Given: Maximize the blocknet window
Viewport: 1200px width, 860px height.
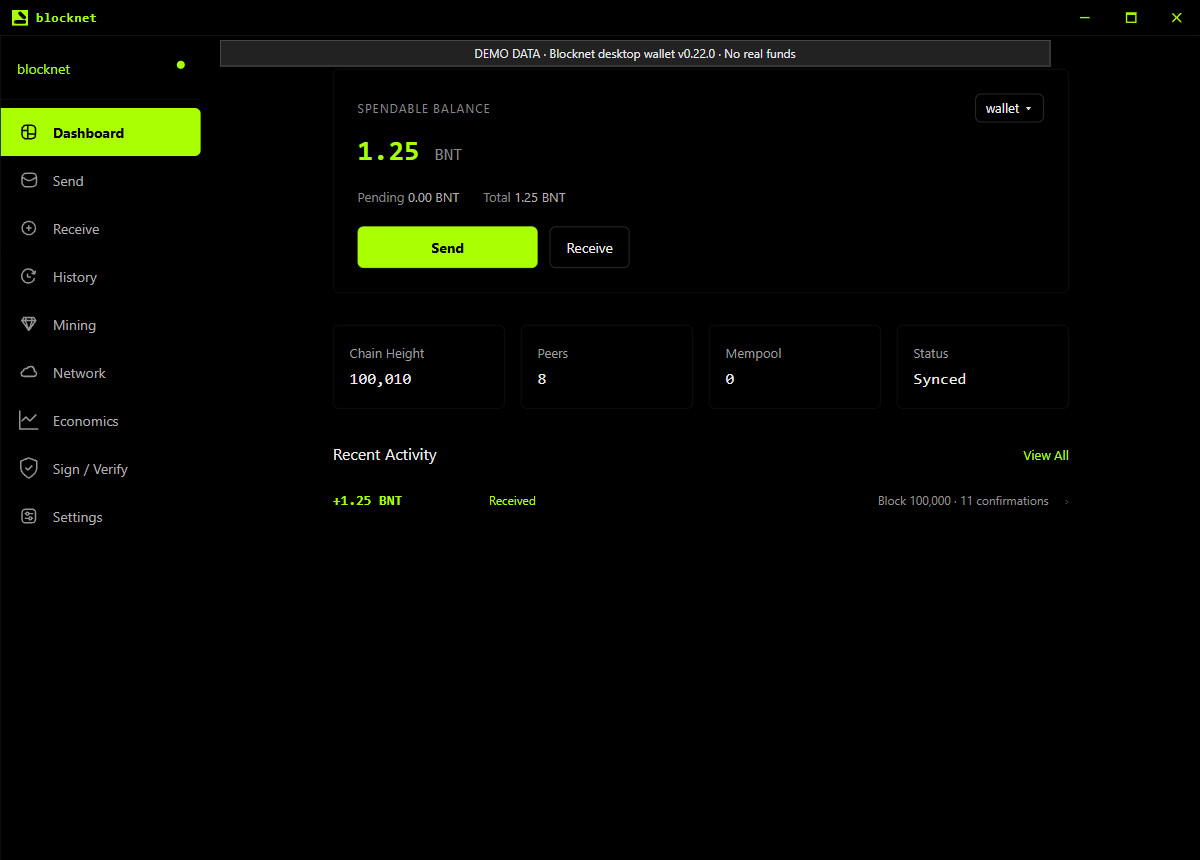Looking at the screenshot, I should point(1131,17).
